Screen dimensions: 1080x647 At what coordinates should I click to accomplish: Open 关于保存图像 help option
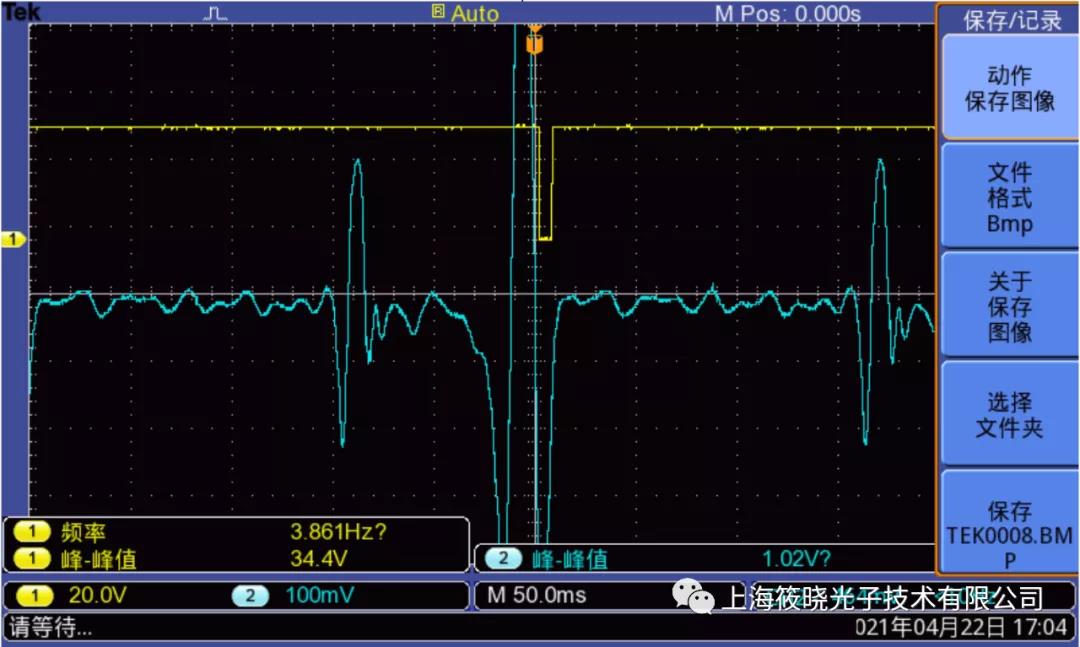[1008, 306]
